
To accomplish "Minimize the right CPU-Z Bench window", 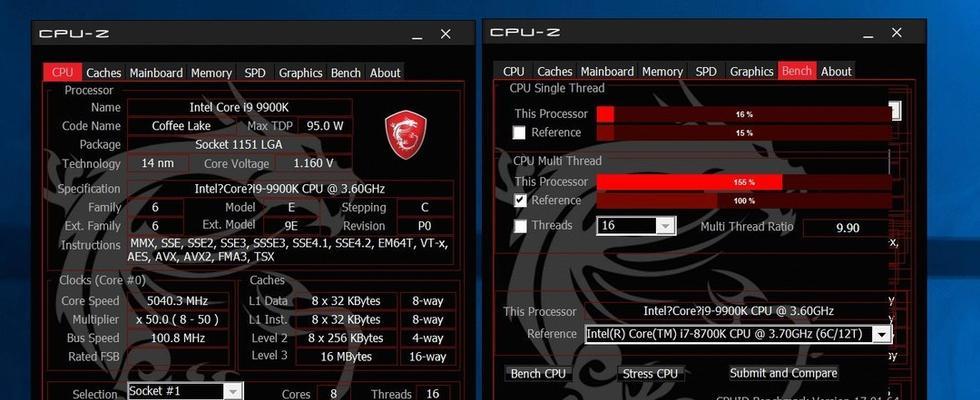I will (869, 36).
